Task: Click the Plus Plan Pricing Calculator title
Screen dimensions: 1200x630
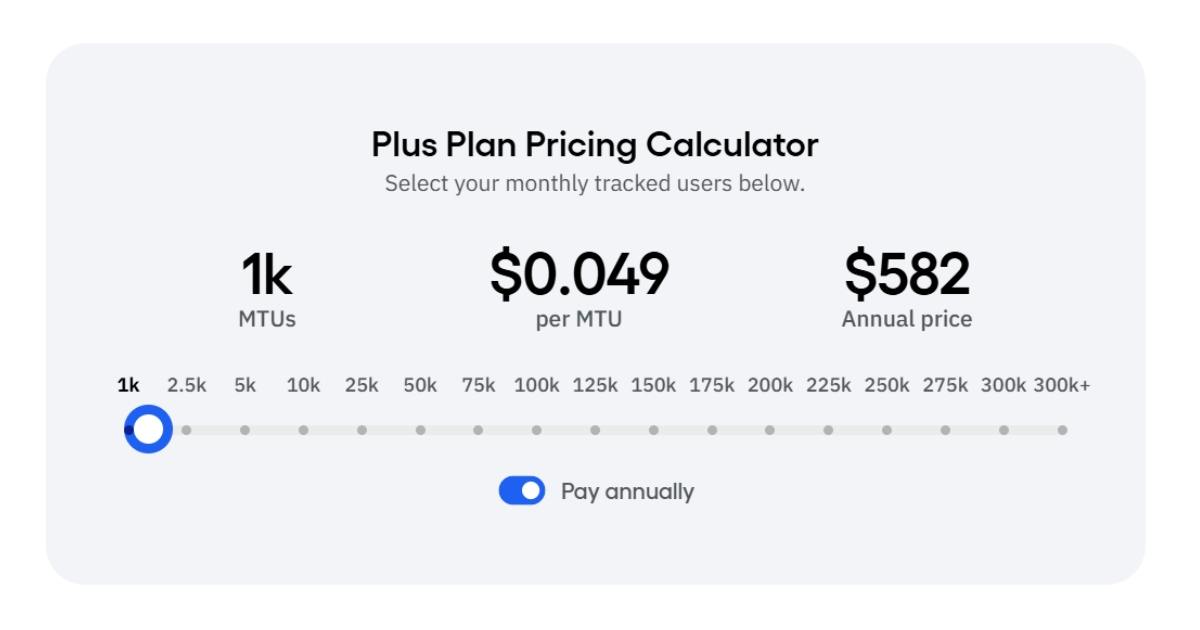Action: [594, 145]
